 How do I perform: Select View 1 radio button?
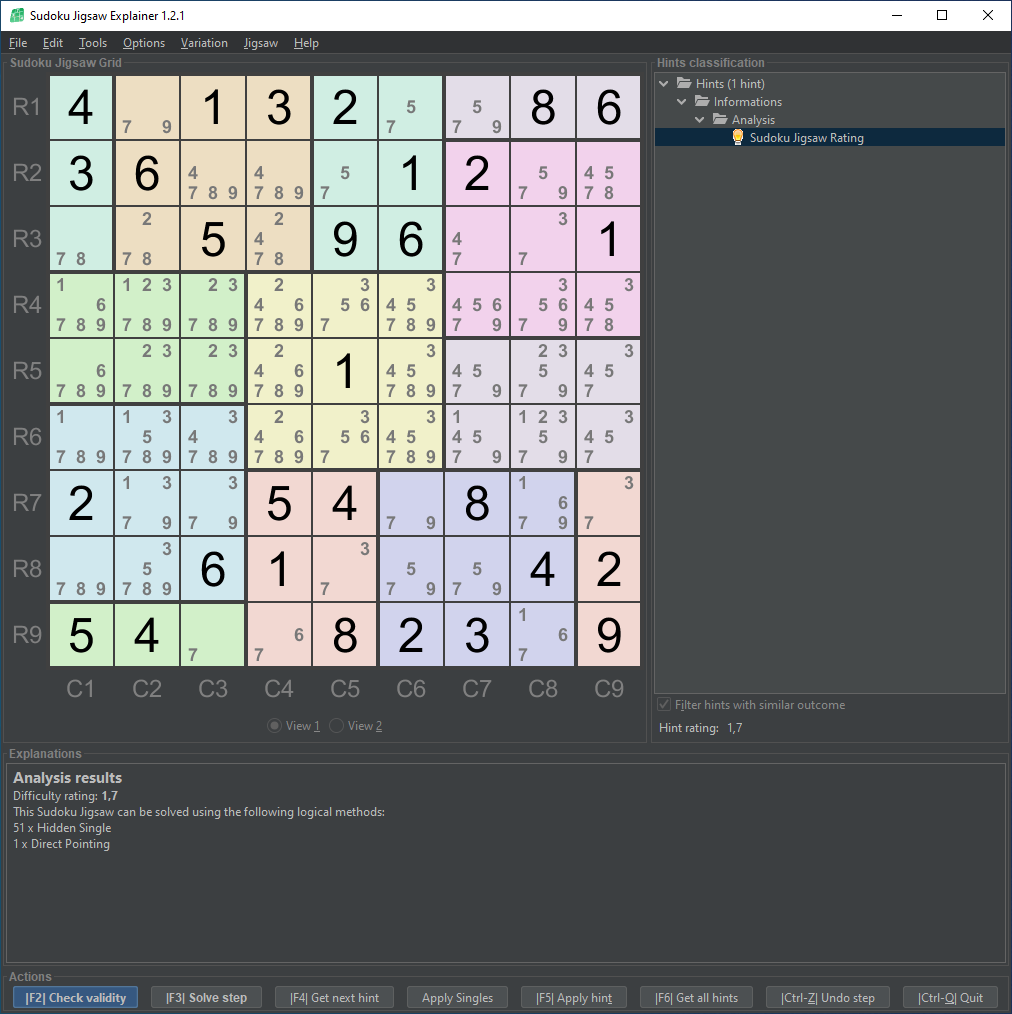(x=275, y=726)
